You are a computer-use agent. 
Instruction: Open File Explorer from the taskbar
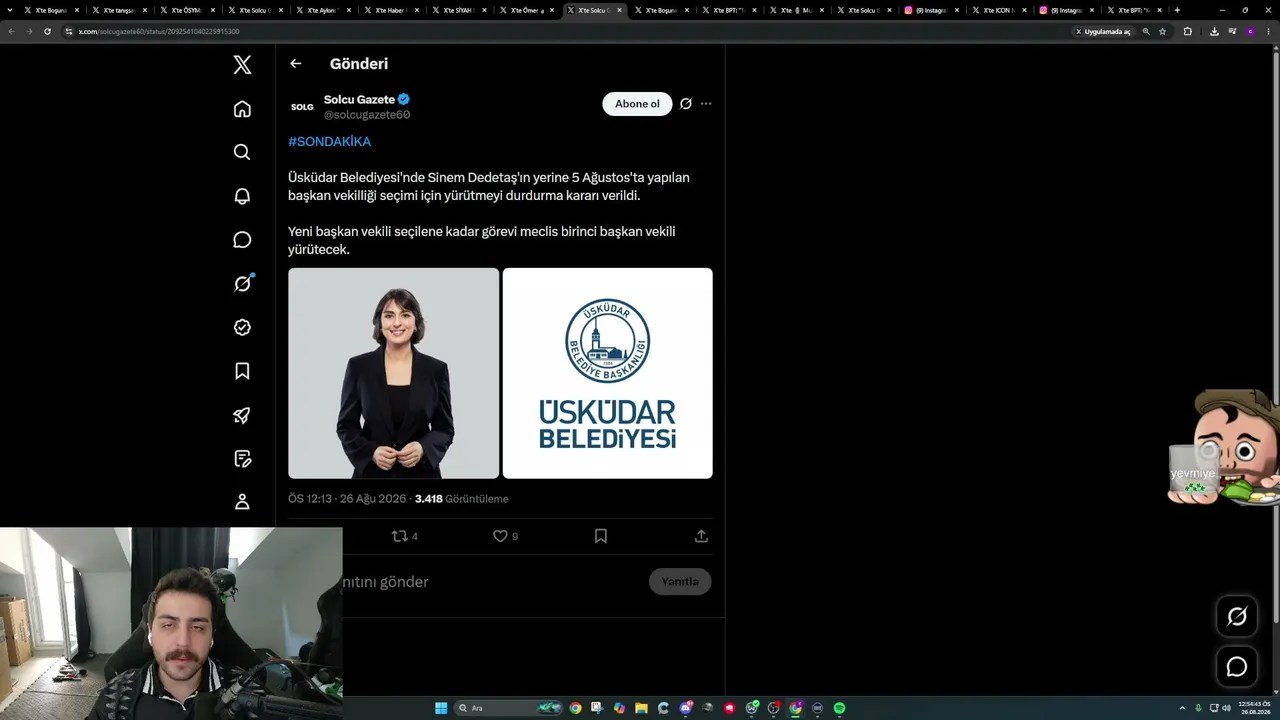pos(641,708)
